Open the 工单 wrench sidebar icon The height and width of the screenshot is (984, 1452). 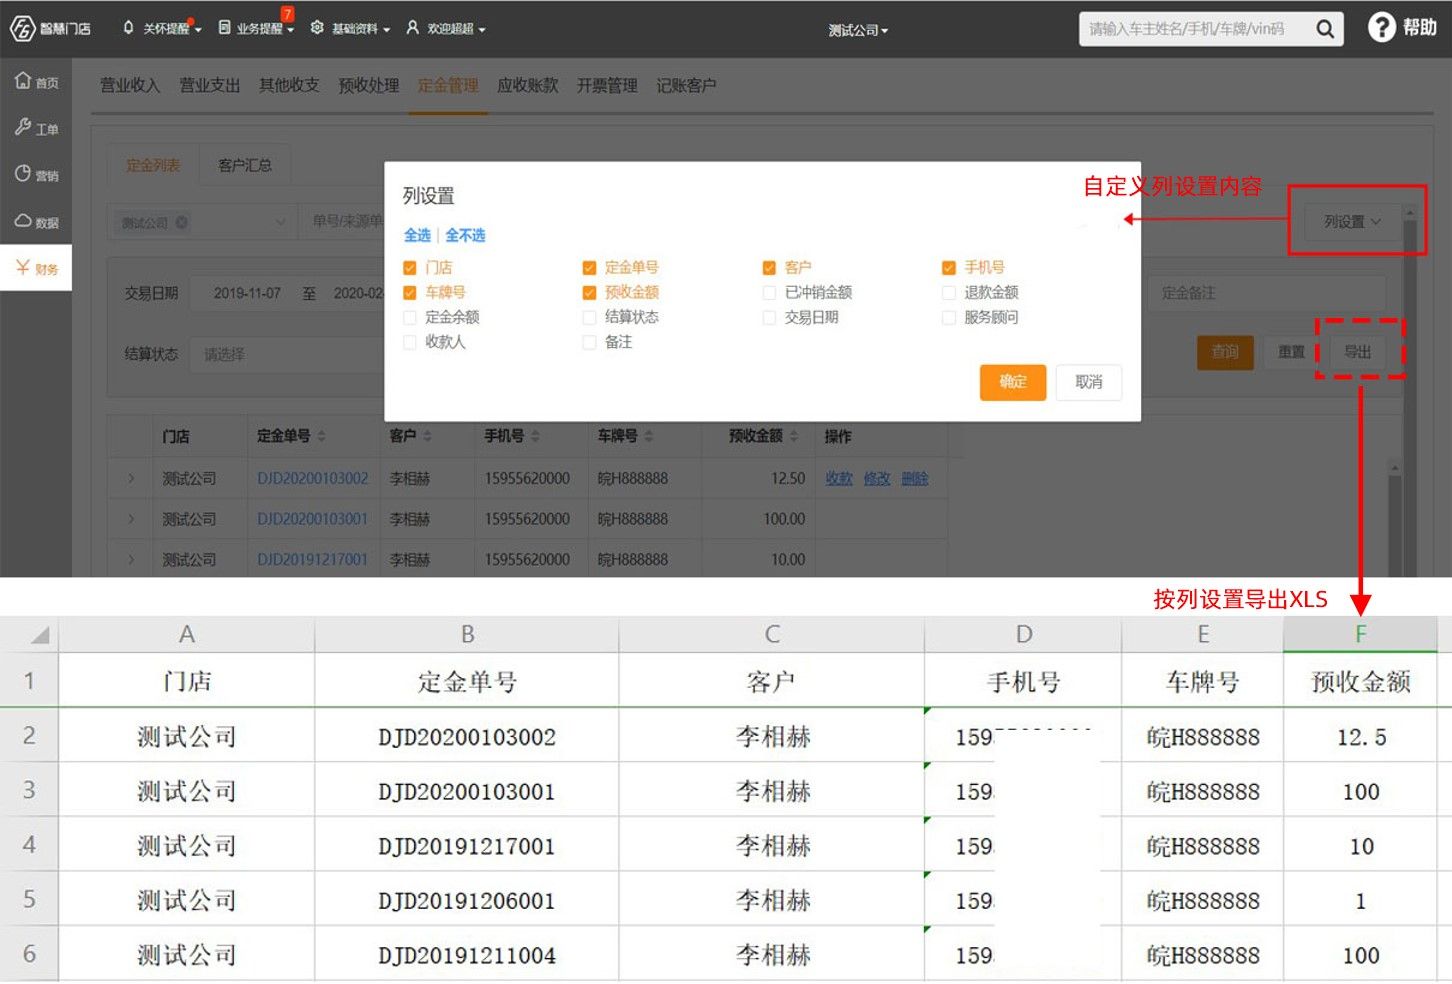(23, 127)
